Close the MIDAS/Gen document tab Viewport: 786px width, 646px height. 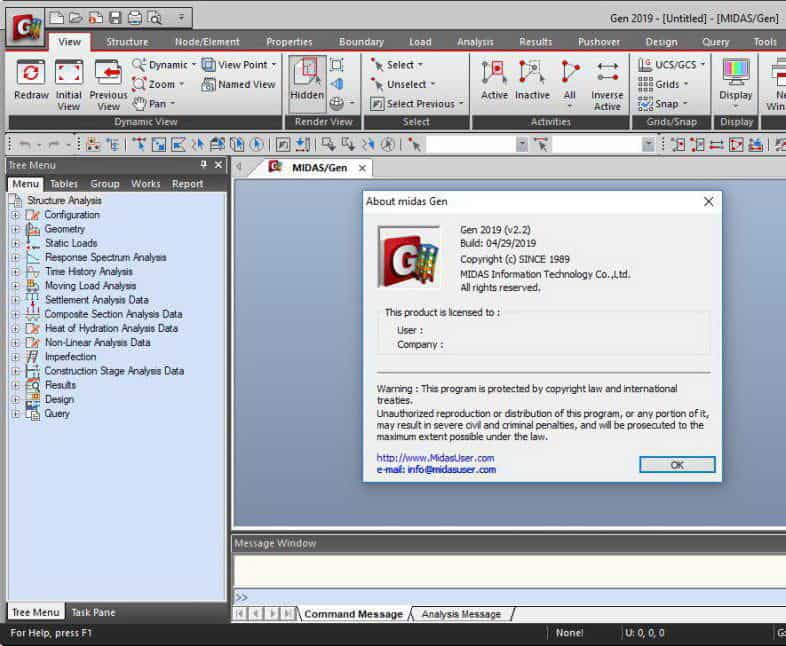tap(362, 168)
